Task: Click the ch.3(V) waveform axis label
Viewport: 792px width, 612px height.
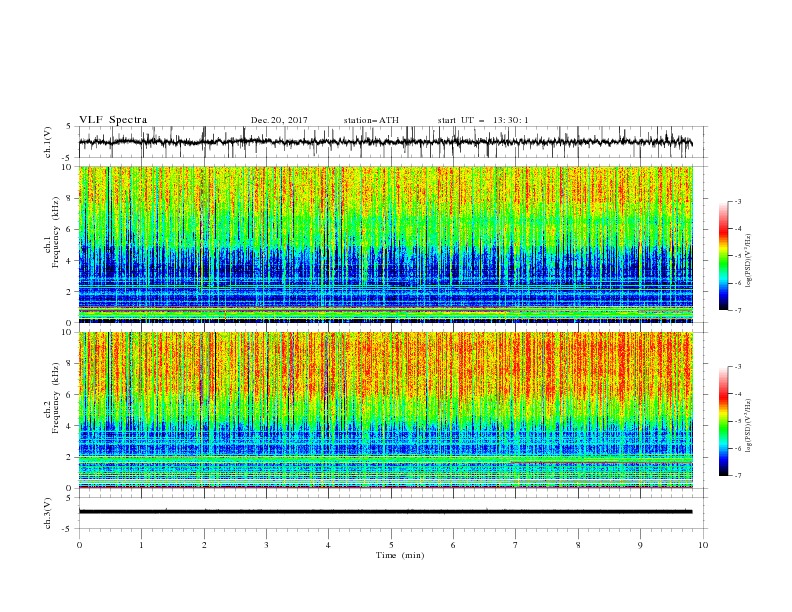Action: pyautogui.click(x=48, y=513)
